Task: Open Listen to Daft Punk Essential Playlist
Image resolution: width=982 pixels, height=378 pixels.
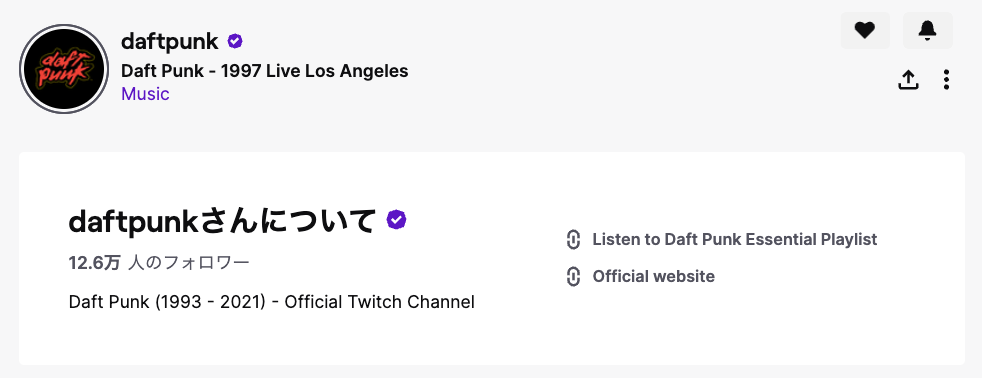Action: coord(735,240)
